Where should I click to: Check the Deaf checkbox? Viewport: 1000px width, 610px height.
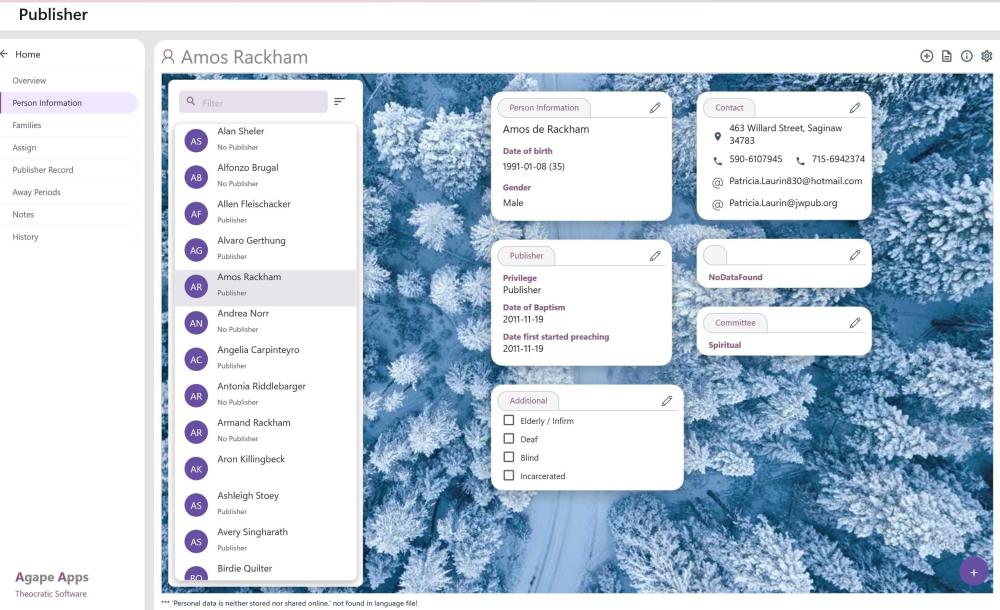[x=509, y=439]
